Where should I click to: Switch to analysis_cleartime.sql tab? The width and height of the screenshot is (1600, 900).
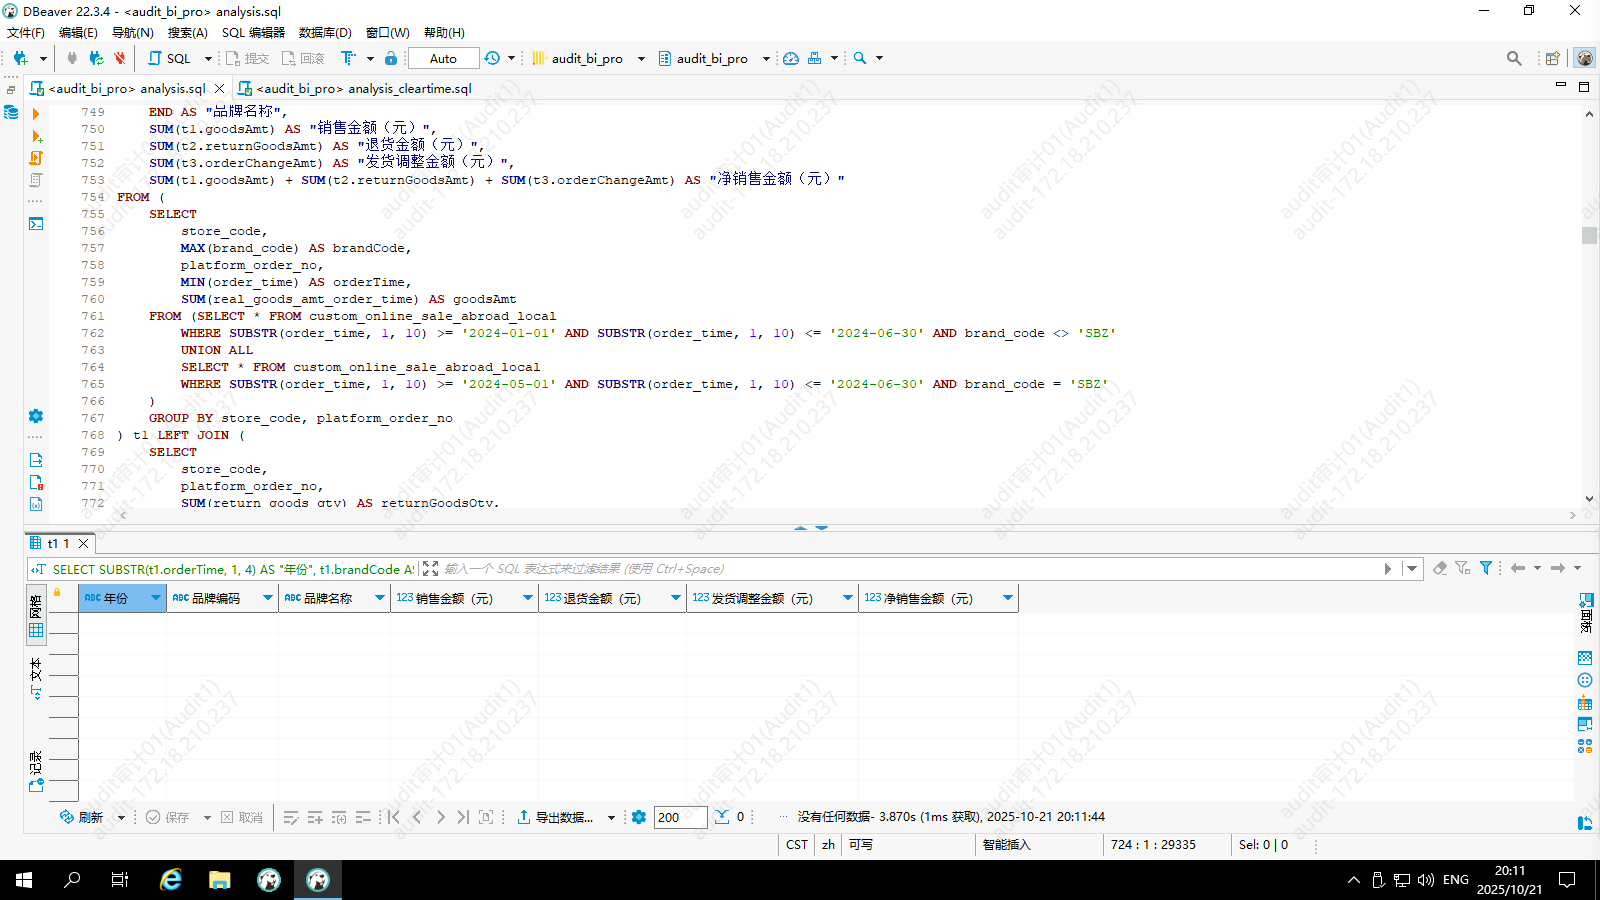pos(363,88)
